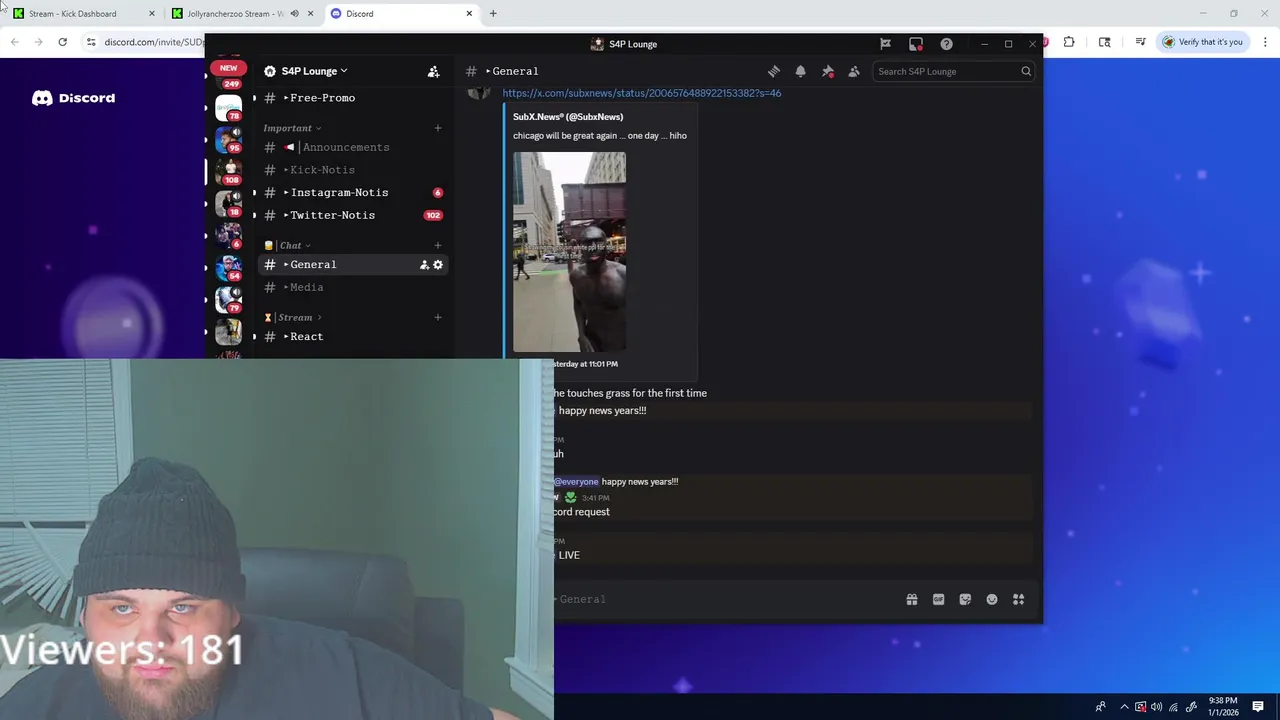Viewport: 1280px width, 720px height.
Task: Toggle the member list icon
Action: (x=854, y=71)
